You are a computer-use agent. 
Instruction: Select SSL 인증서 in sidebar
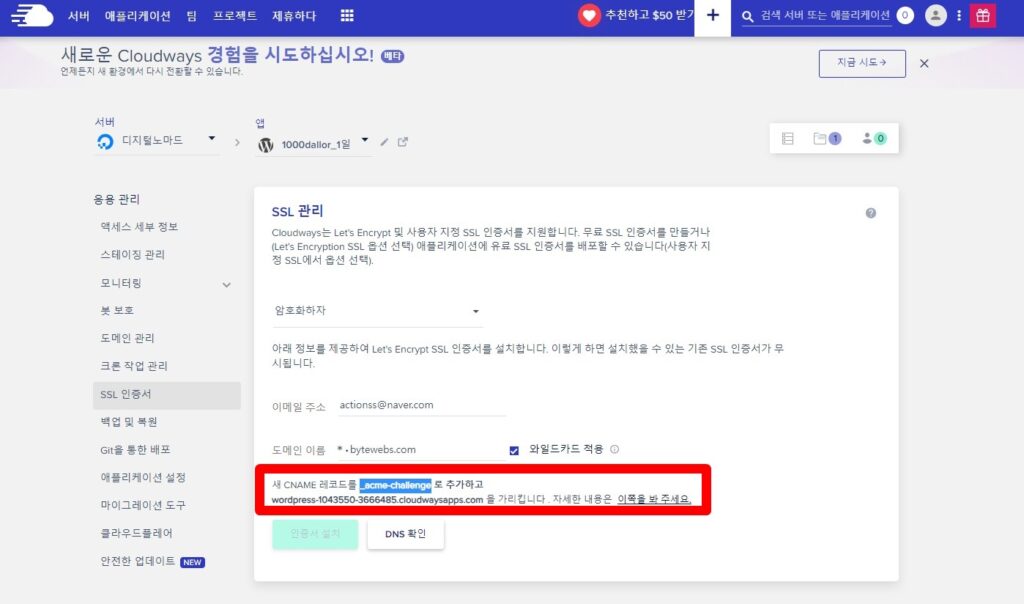(x=167, y=394)
